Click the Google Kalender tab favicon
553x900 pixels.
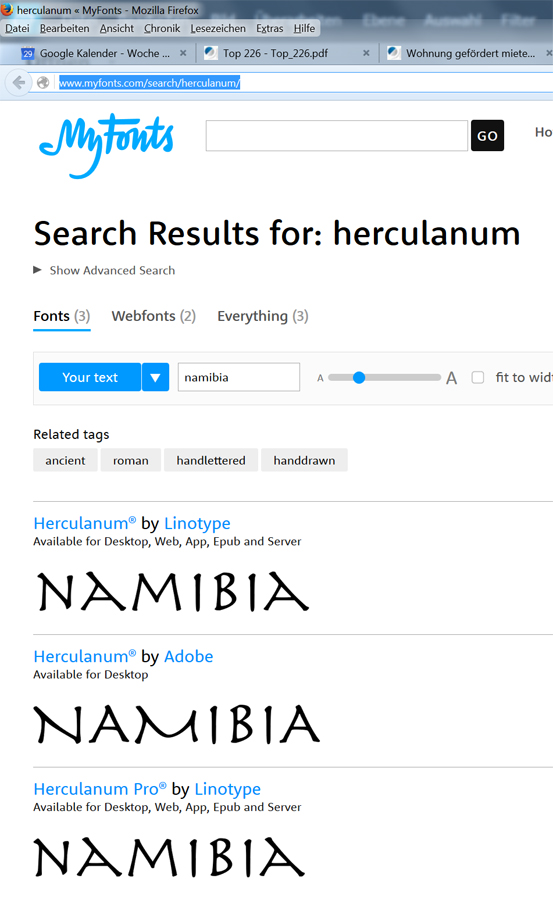click(x=28, y=53)
